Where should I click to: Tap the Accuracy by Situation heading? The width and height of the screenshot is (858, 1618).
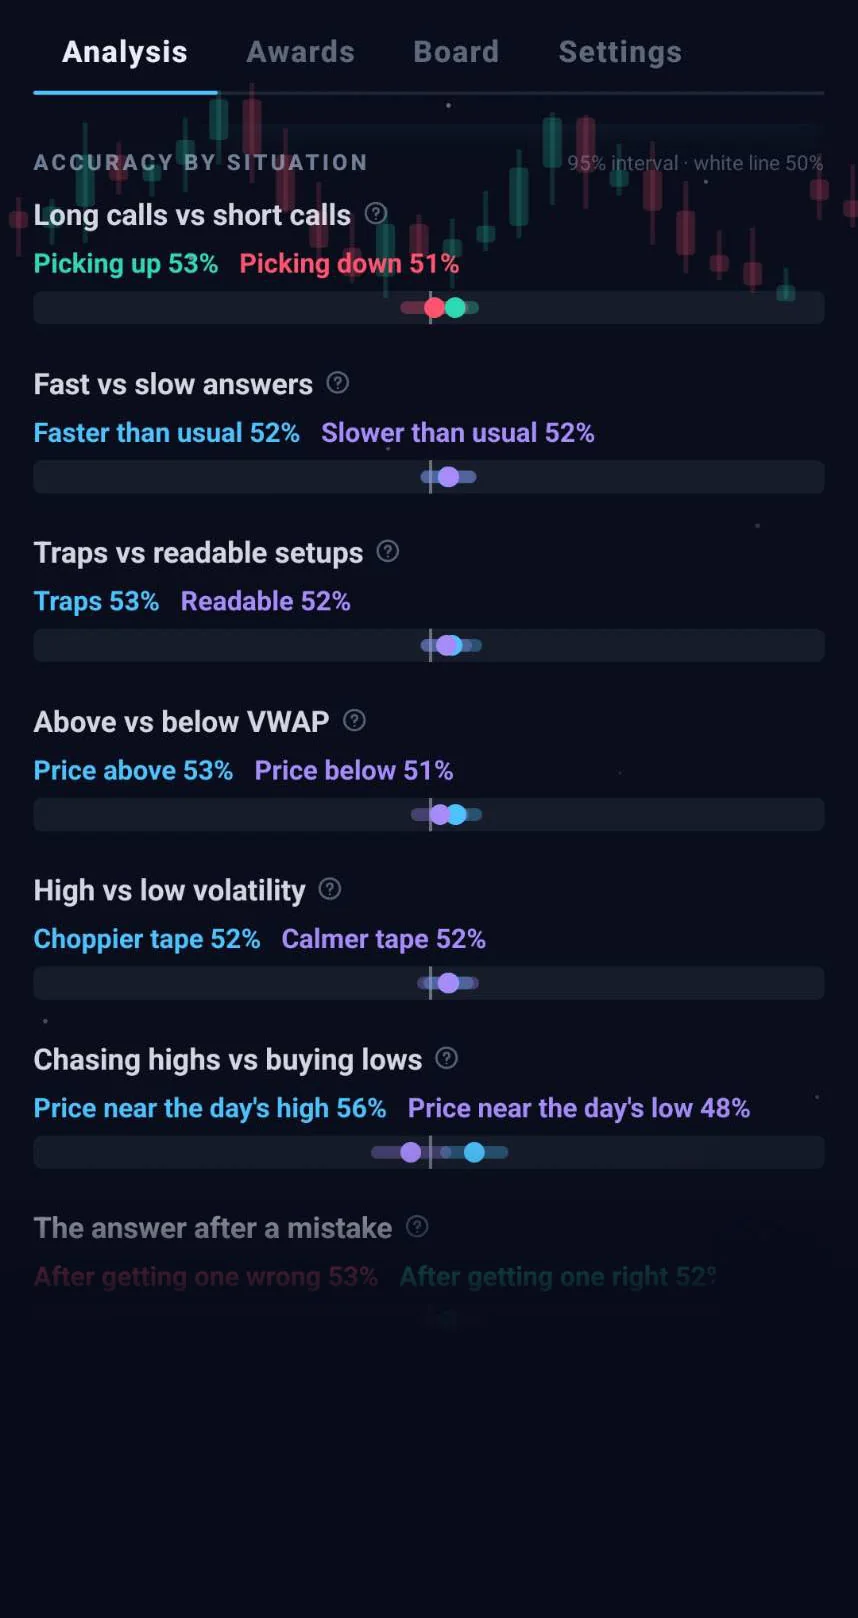point(201,162)
